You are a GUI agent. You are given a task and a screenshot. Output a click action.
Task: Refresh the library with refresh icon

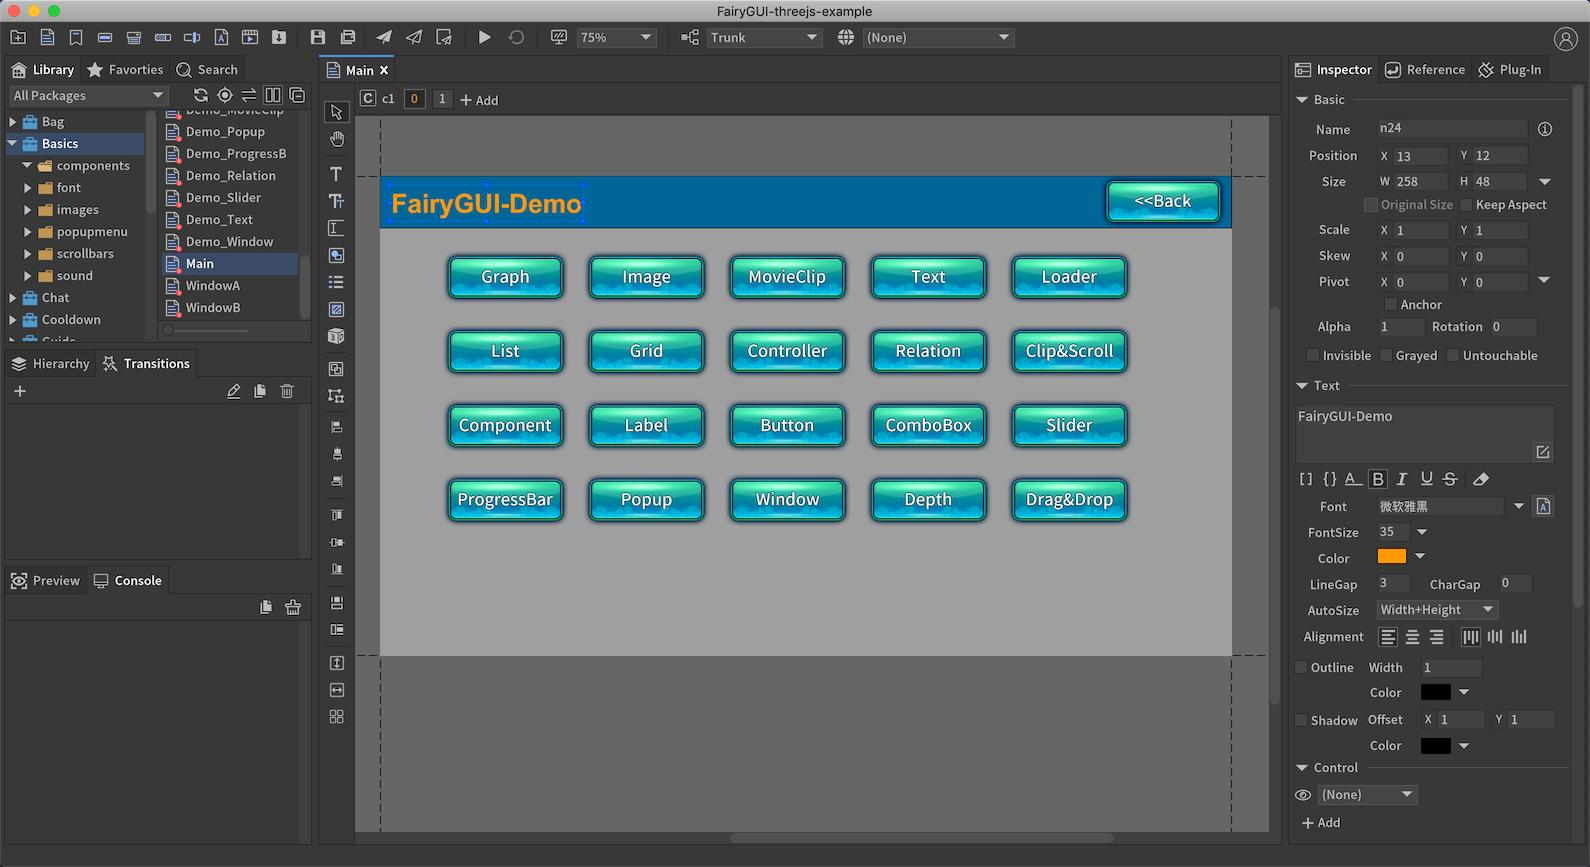(x=201, y=95)
